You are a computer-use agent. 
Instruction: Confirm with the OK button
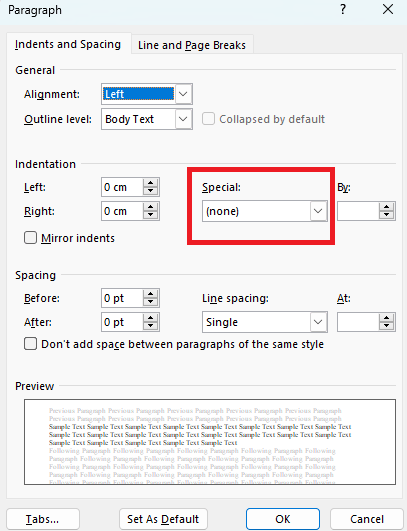[x=283, y=519]
